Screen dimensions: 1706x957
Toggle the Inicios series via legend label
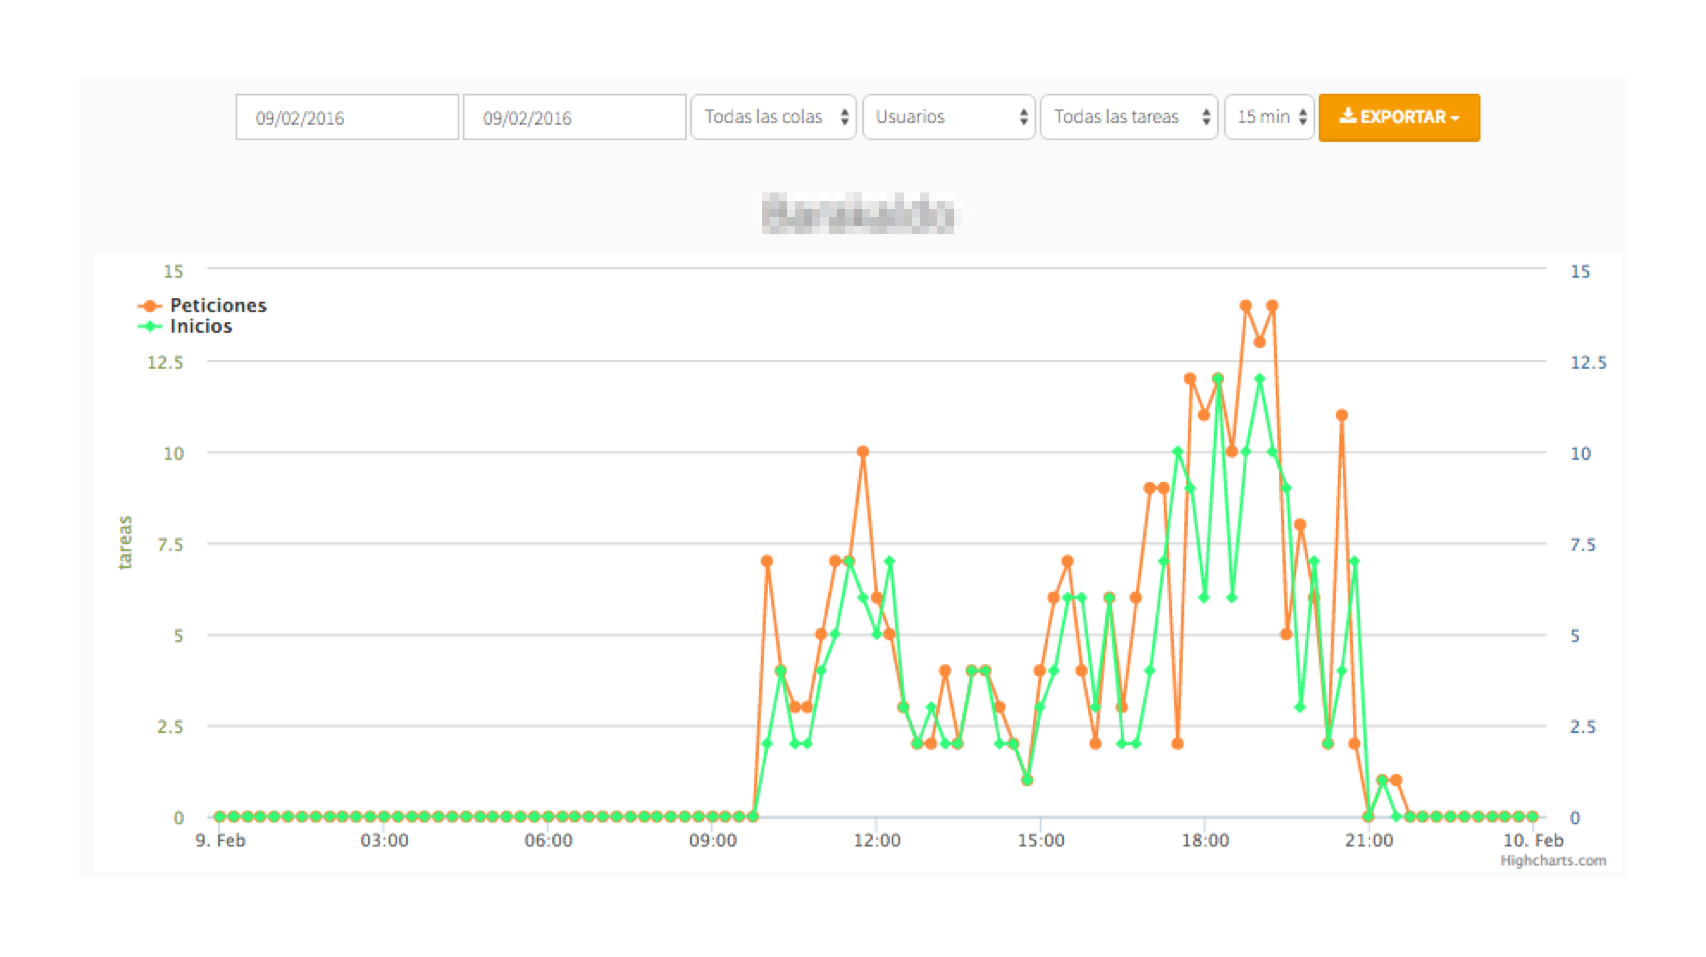(x=201, y=326)
